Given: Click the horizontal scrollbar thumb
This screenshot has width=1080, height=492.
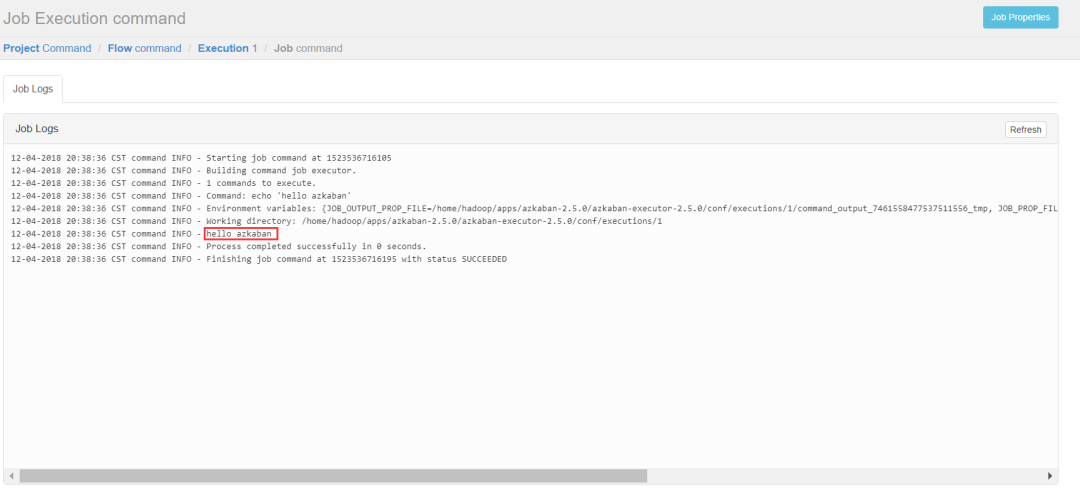Looking at the screenshot, I should pyautogui.click(x=333, y=475).
